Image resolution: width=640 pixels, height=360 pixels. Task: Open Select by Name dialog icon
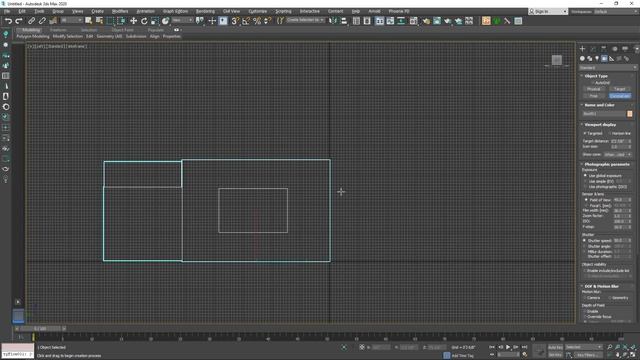click(99, 21)
